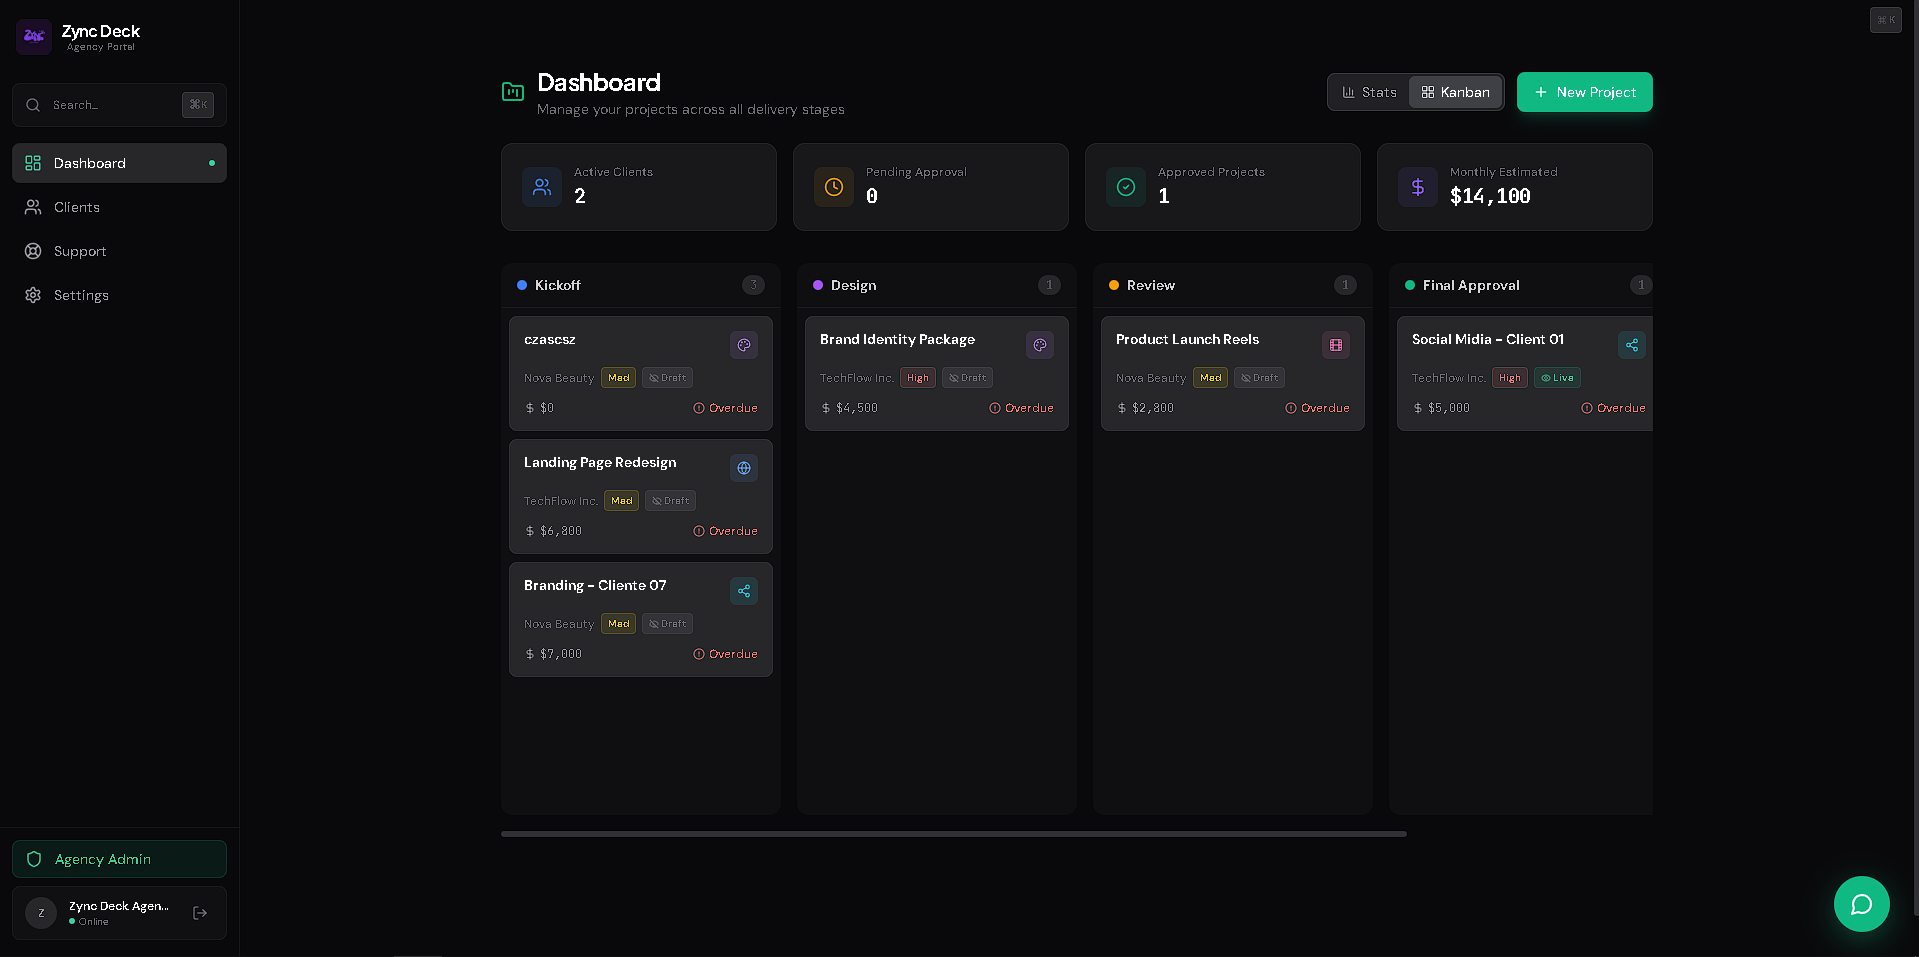Open Support in the sidebar
Image resolution: width=1919 pixels, height=957 pixels.
pyautogui.click(x=119, y=251)
